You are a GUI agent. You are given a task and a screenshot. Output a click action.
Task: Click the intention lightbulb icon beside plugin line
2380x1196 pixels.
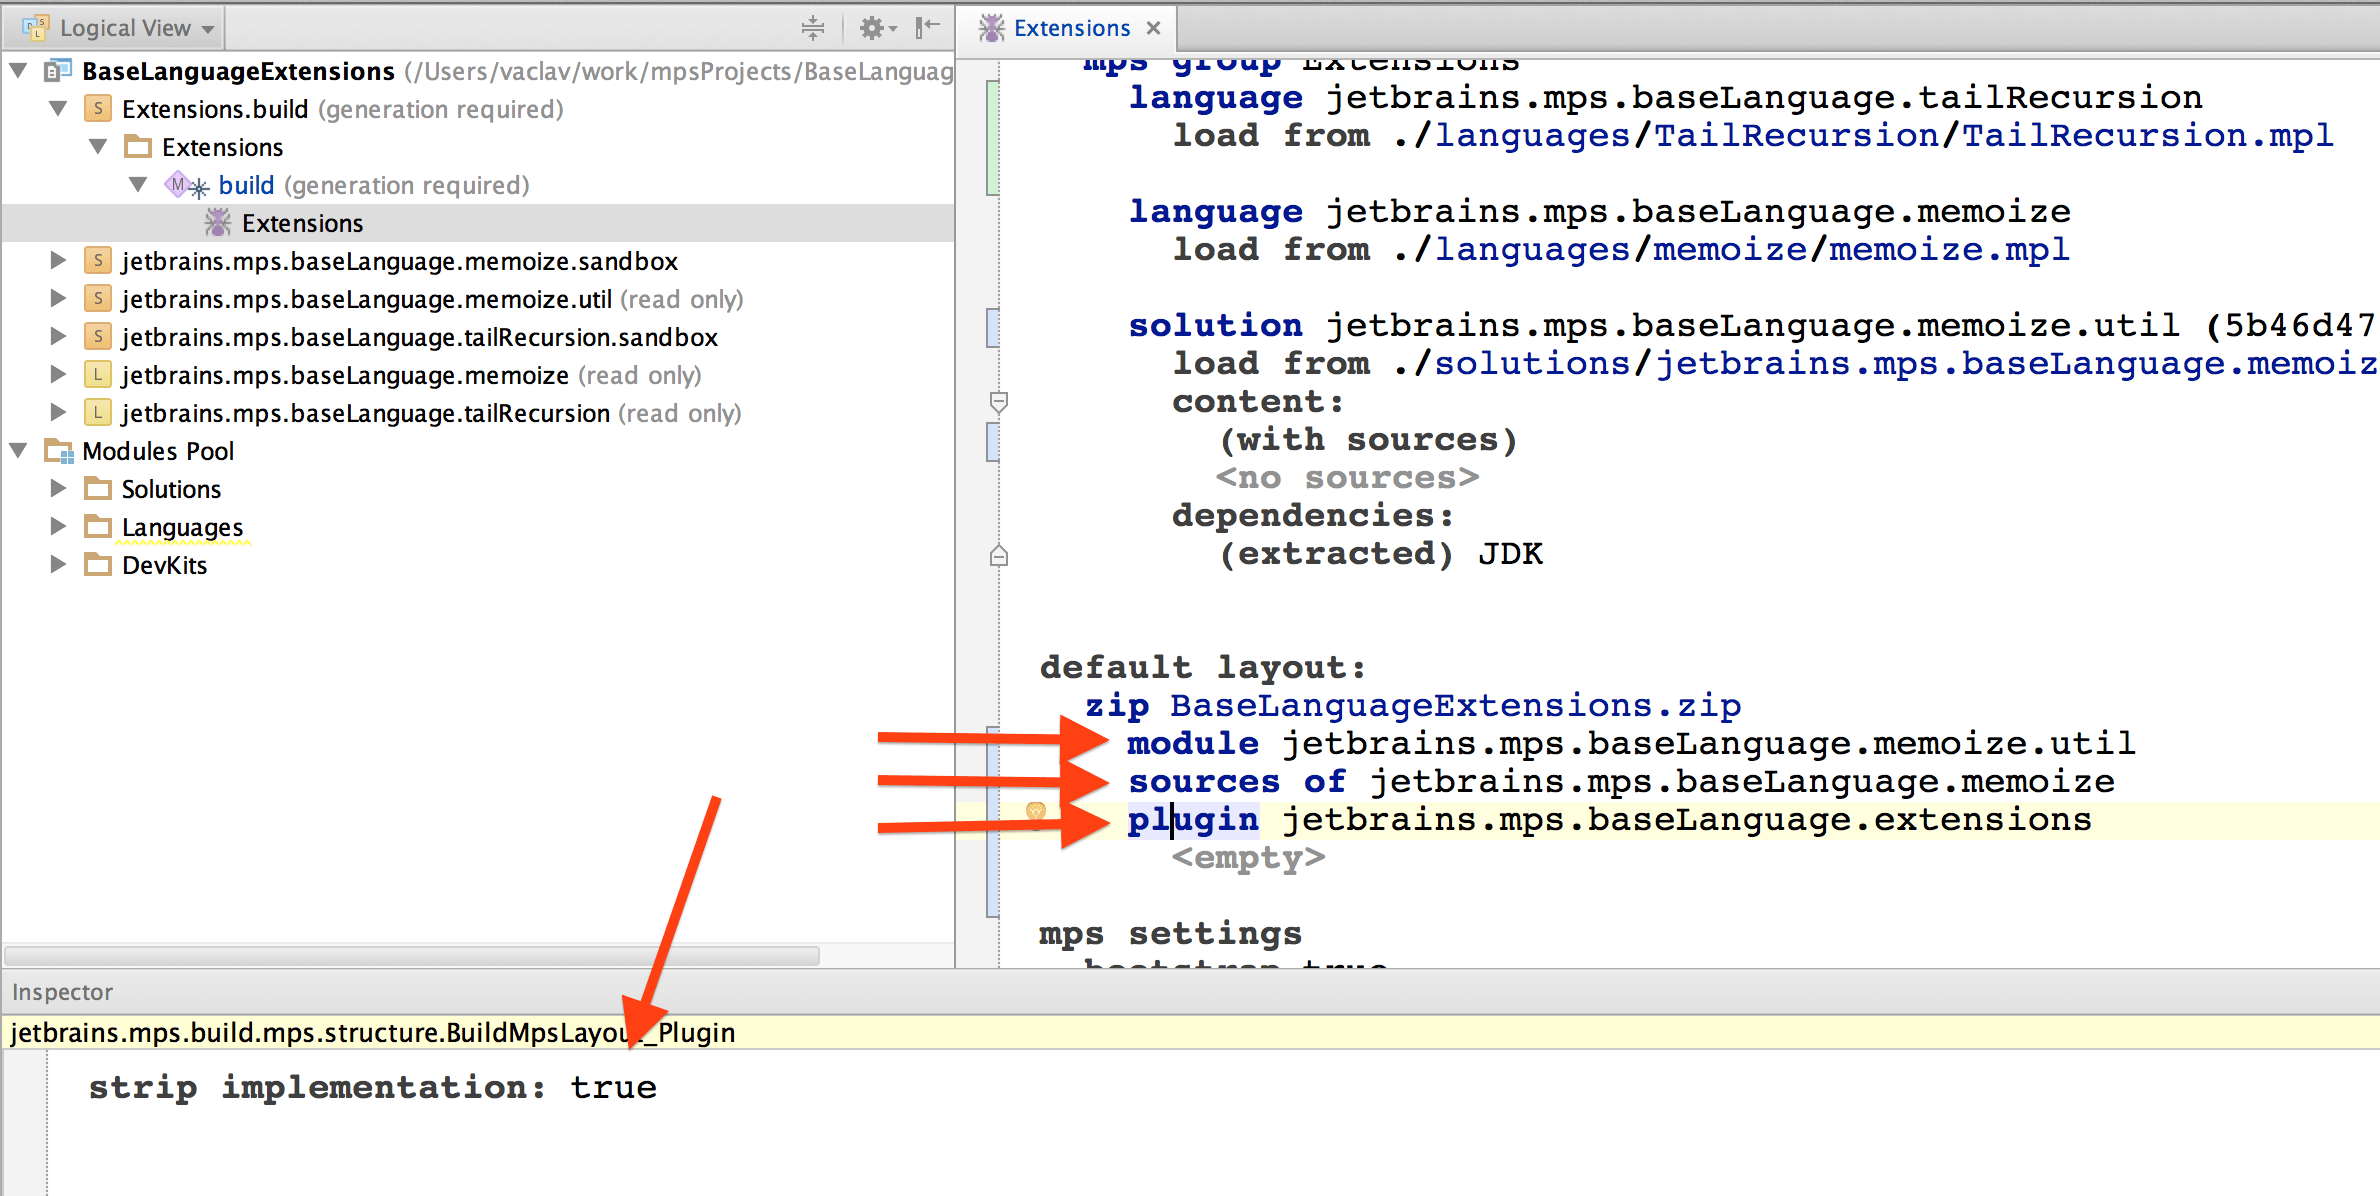point(1036,812)
